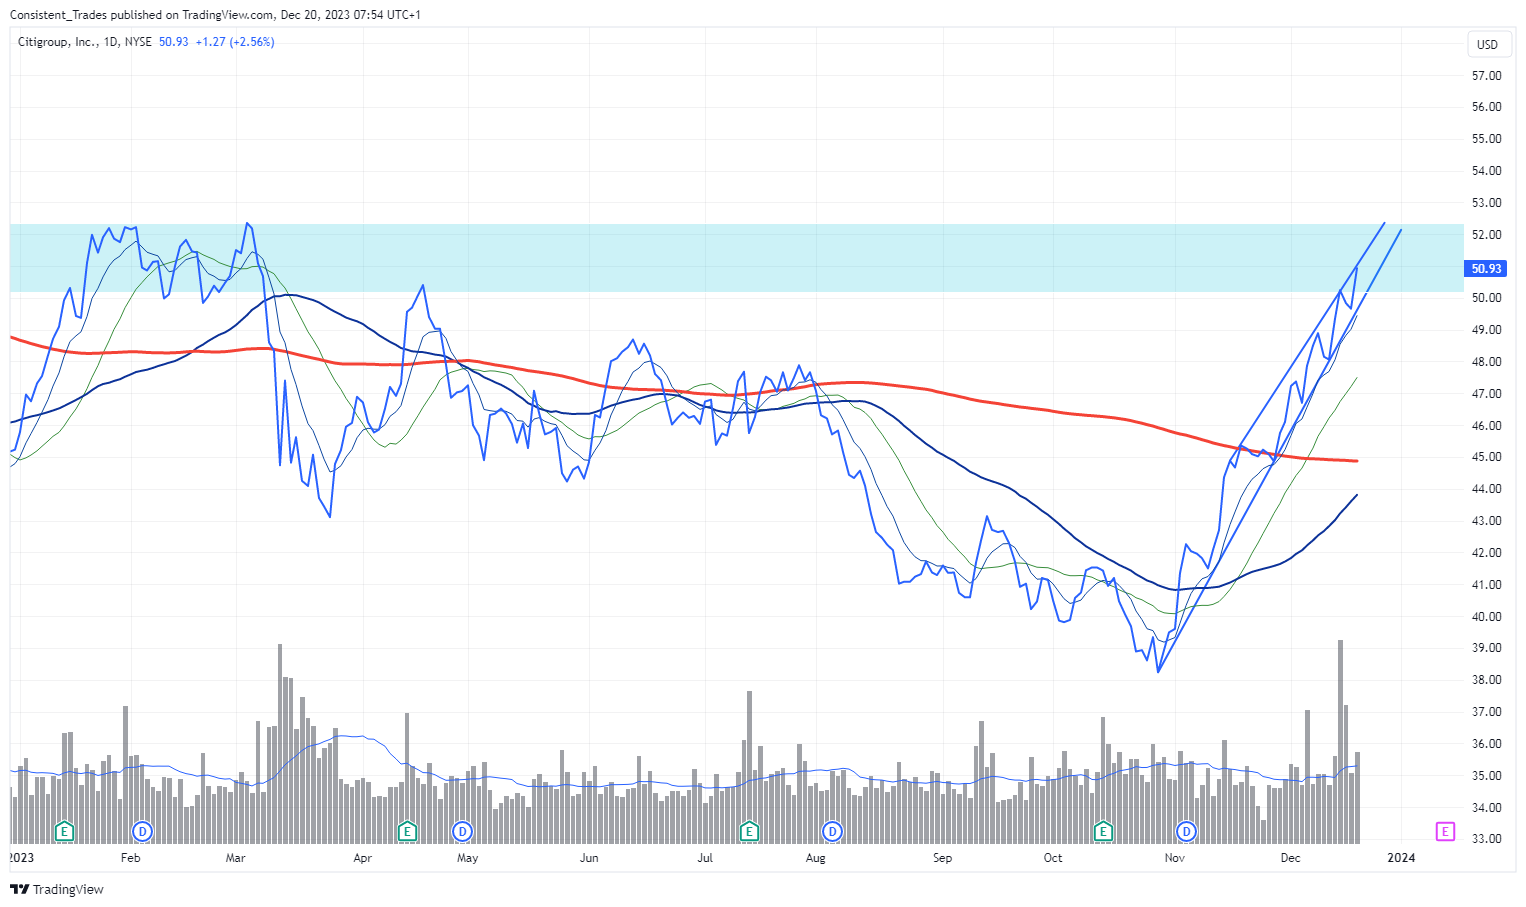Screen dimensions: 1526x907
Task: Click the Dec label on time axis
Action: pyautogui.click(x=1291, y=858)
